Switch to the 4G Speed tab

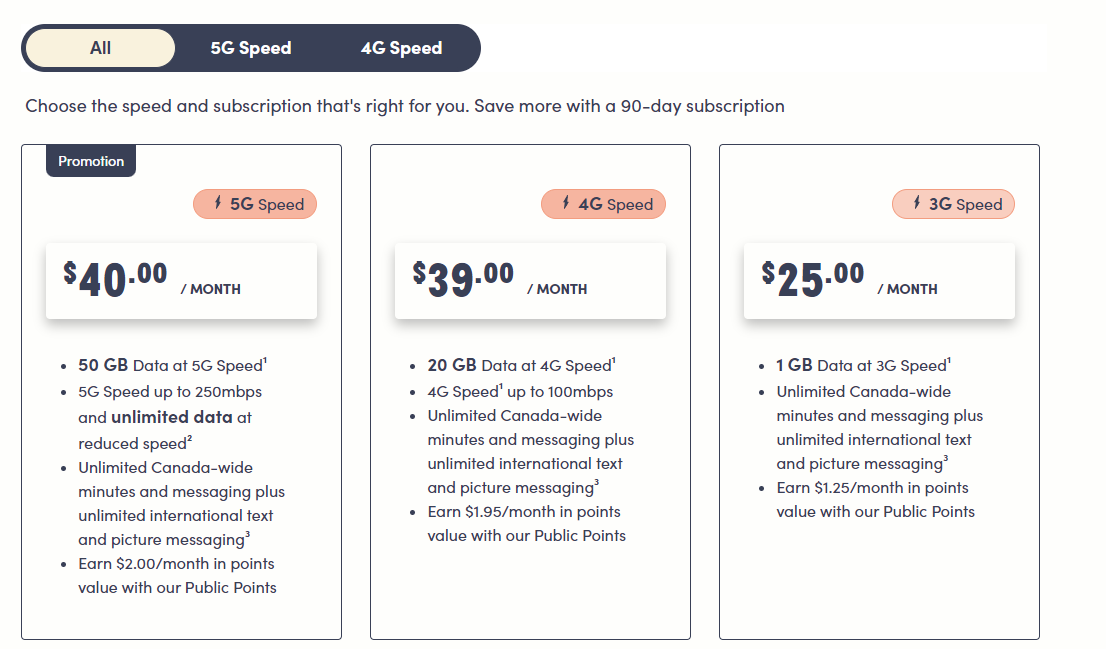pyautogui.click(x=400, y=47)
